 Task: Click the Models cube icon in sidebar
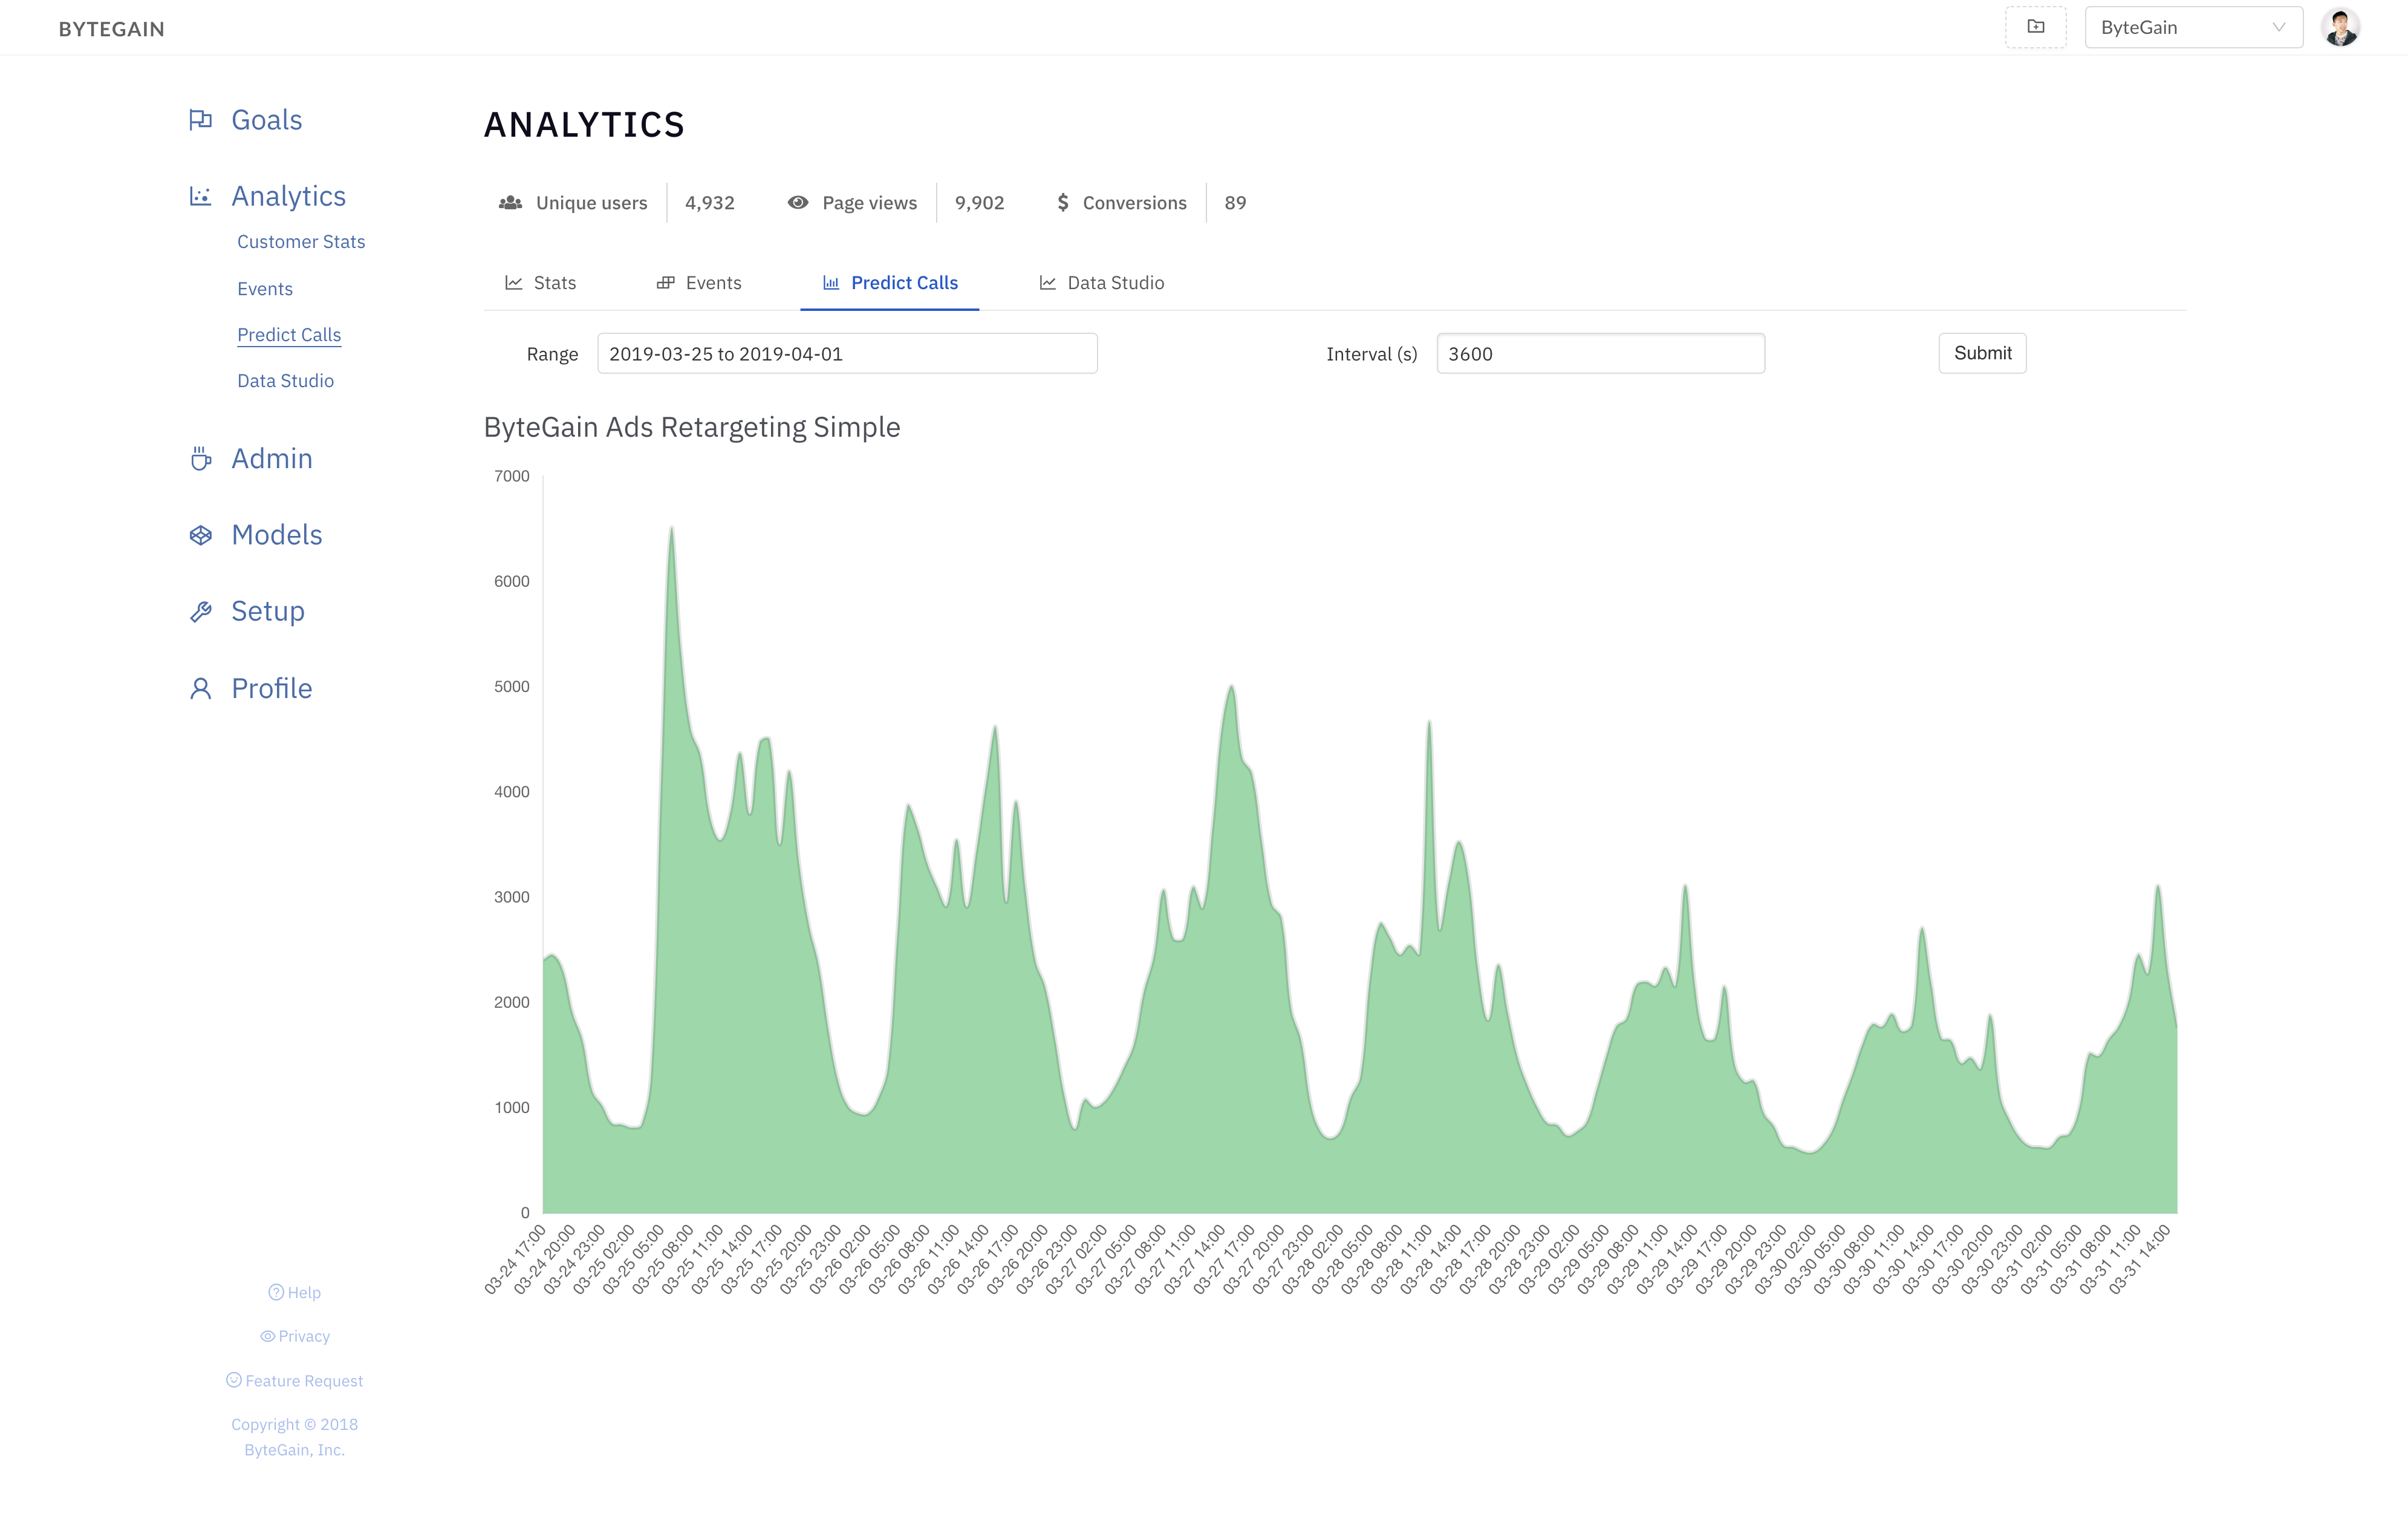click(x=201, y=535)
